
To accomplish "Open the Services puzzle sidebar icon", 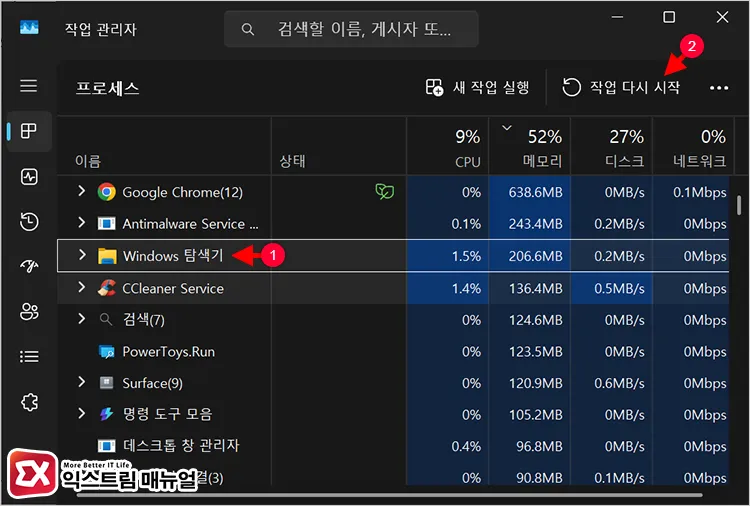I will (29, 402).
